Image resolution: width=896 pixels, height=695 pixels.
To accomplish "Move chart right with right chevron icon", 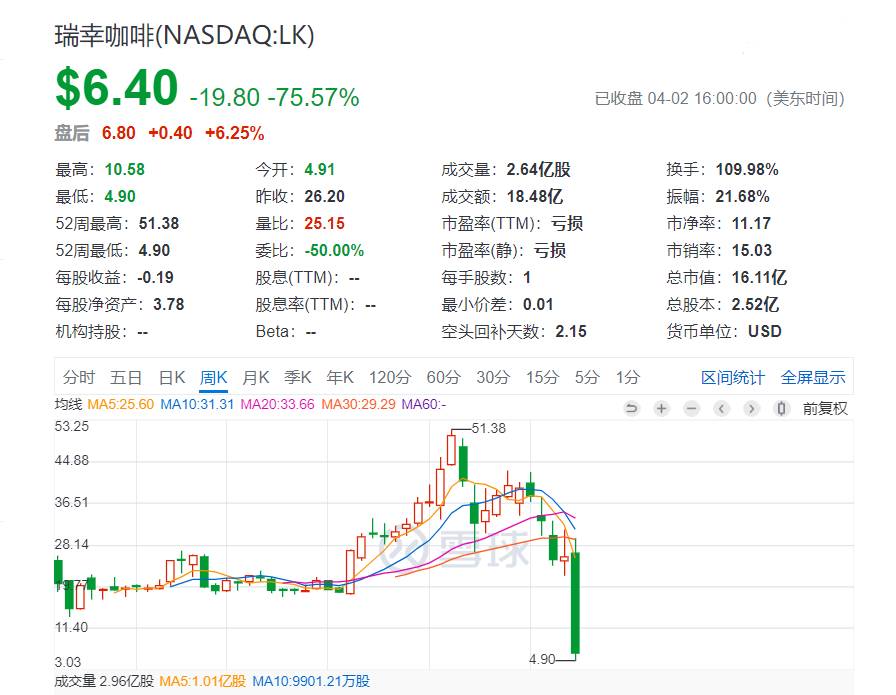I will point(751,408).
